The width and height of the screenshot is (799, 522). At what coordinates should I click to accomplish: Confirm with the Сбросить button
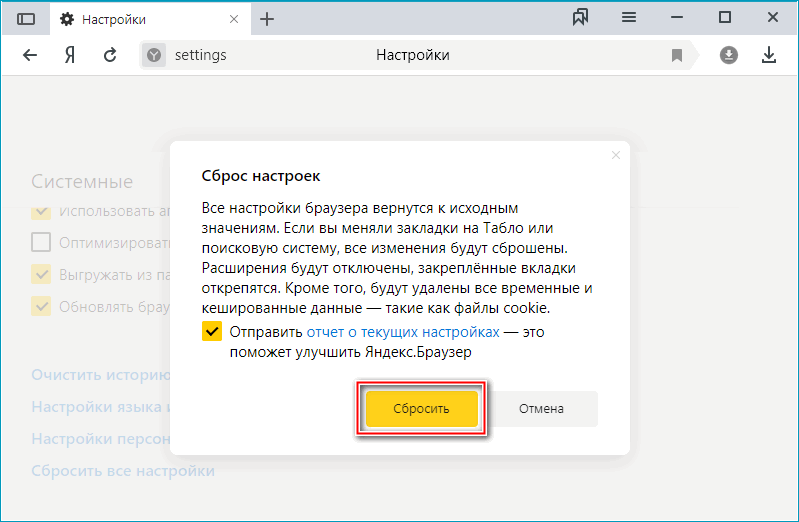click(421, 408)
